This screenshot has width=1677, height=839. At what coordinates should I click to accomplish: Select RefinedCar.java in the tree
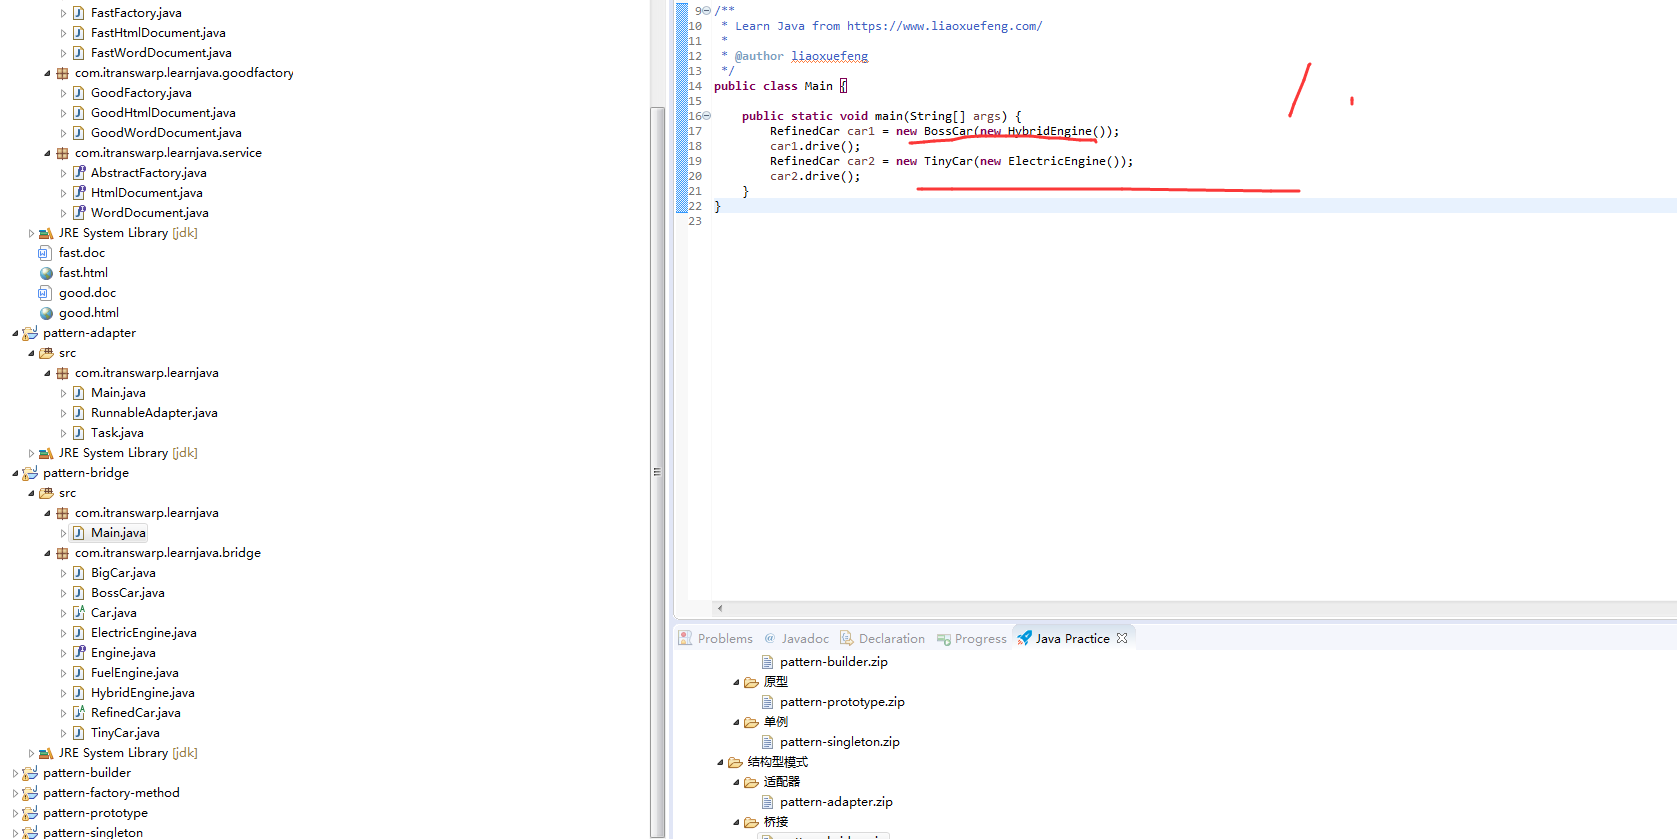click(136, 713)
